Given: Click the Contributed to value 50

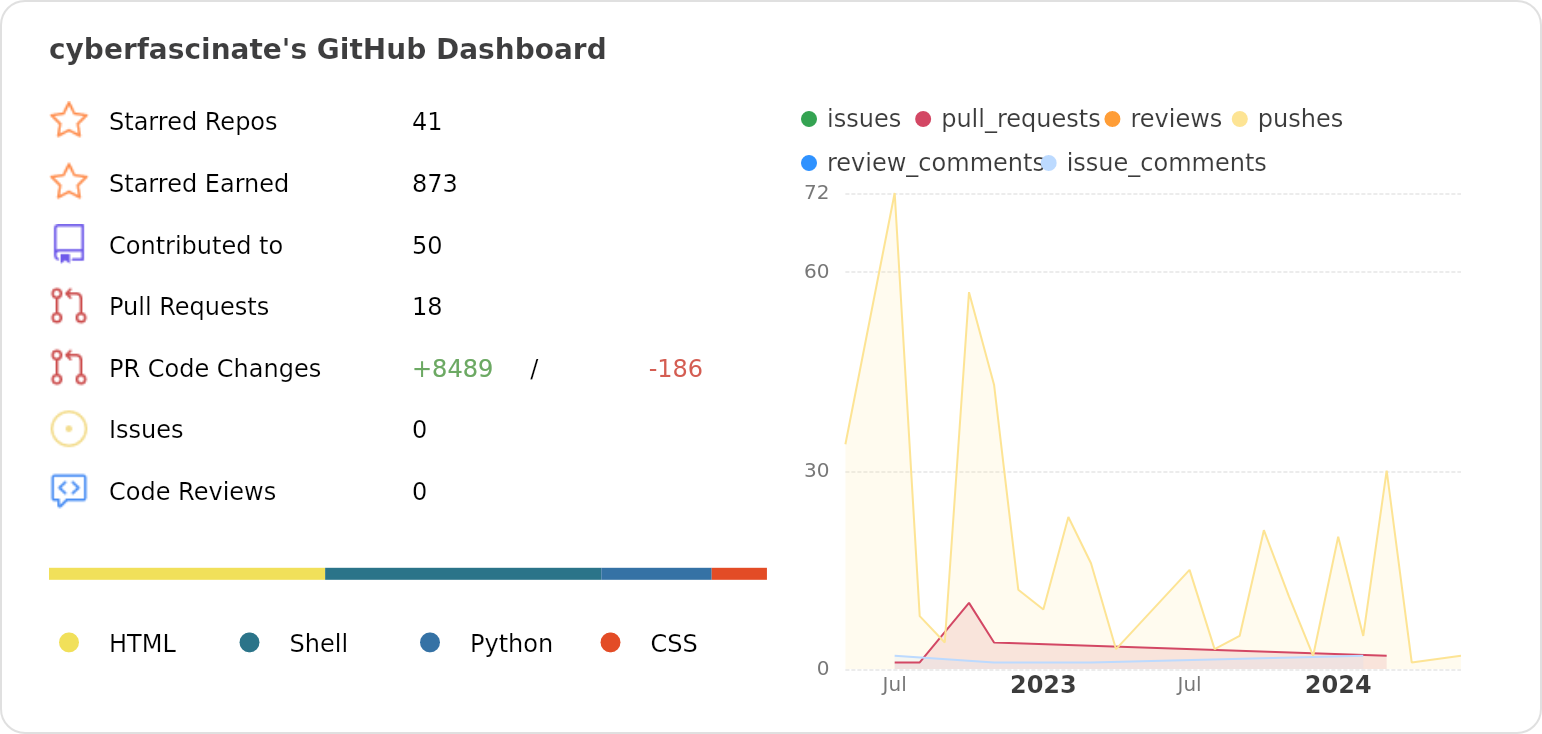Looking at the screenshot, I should tap(427, 246).
